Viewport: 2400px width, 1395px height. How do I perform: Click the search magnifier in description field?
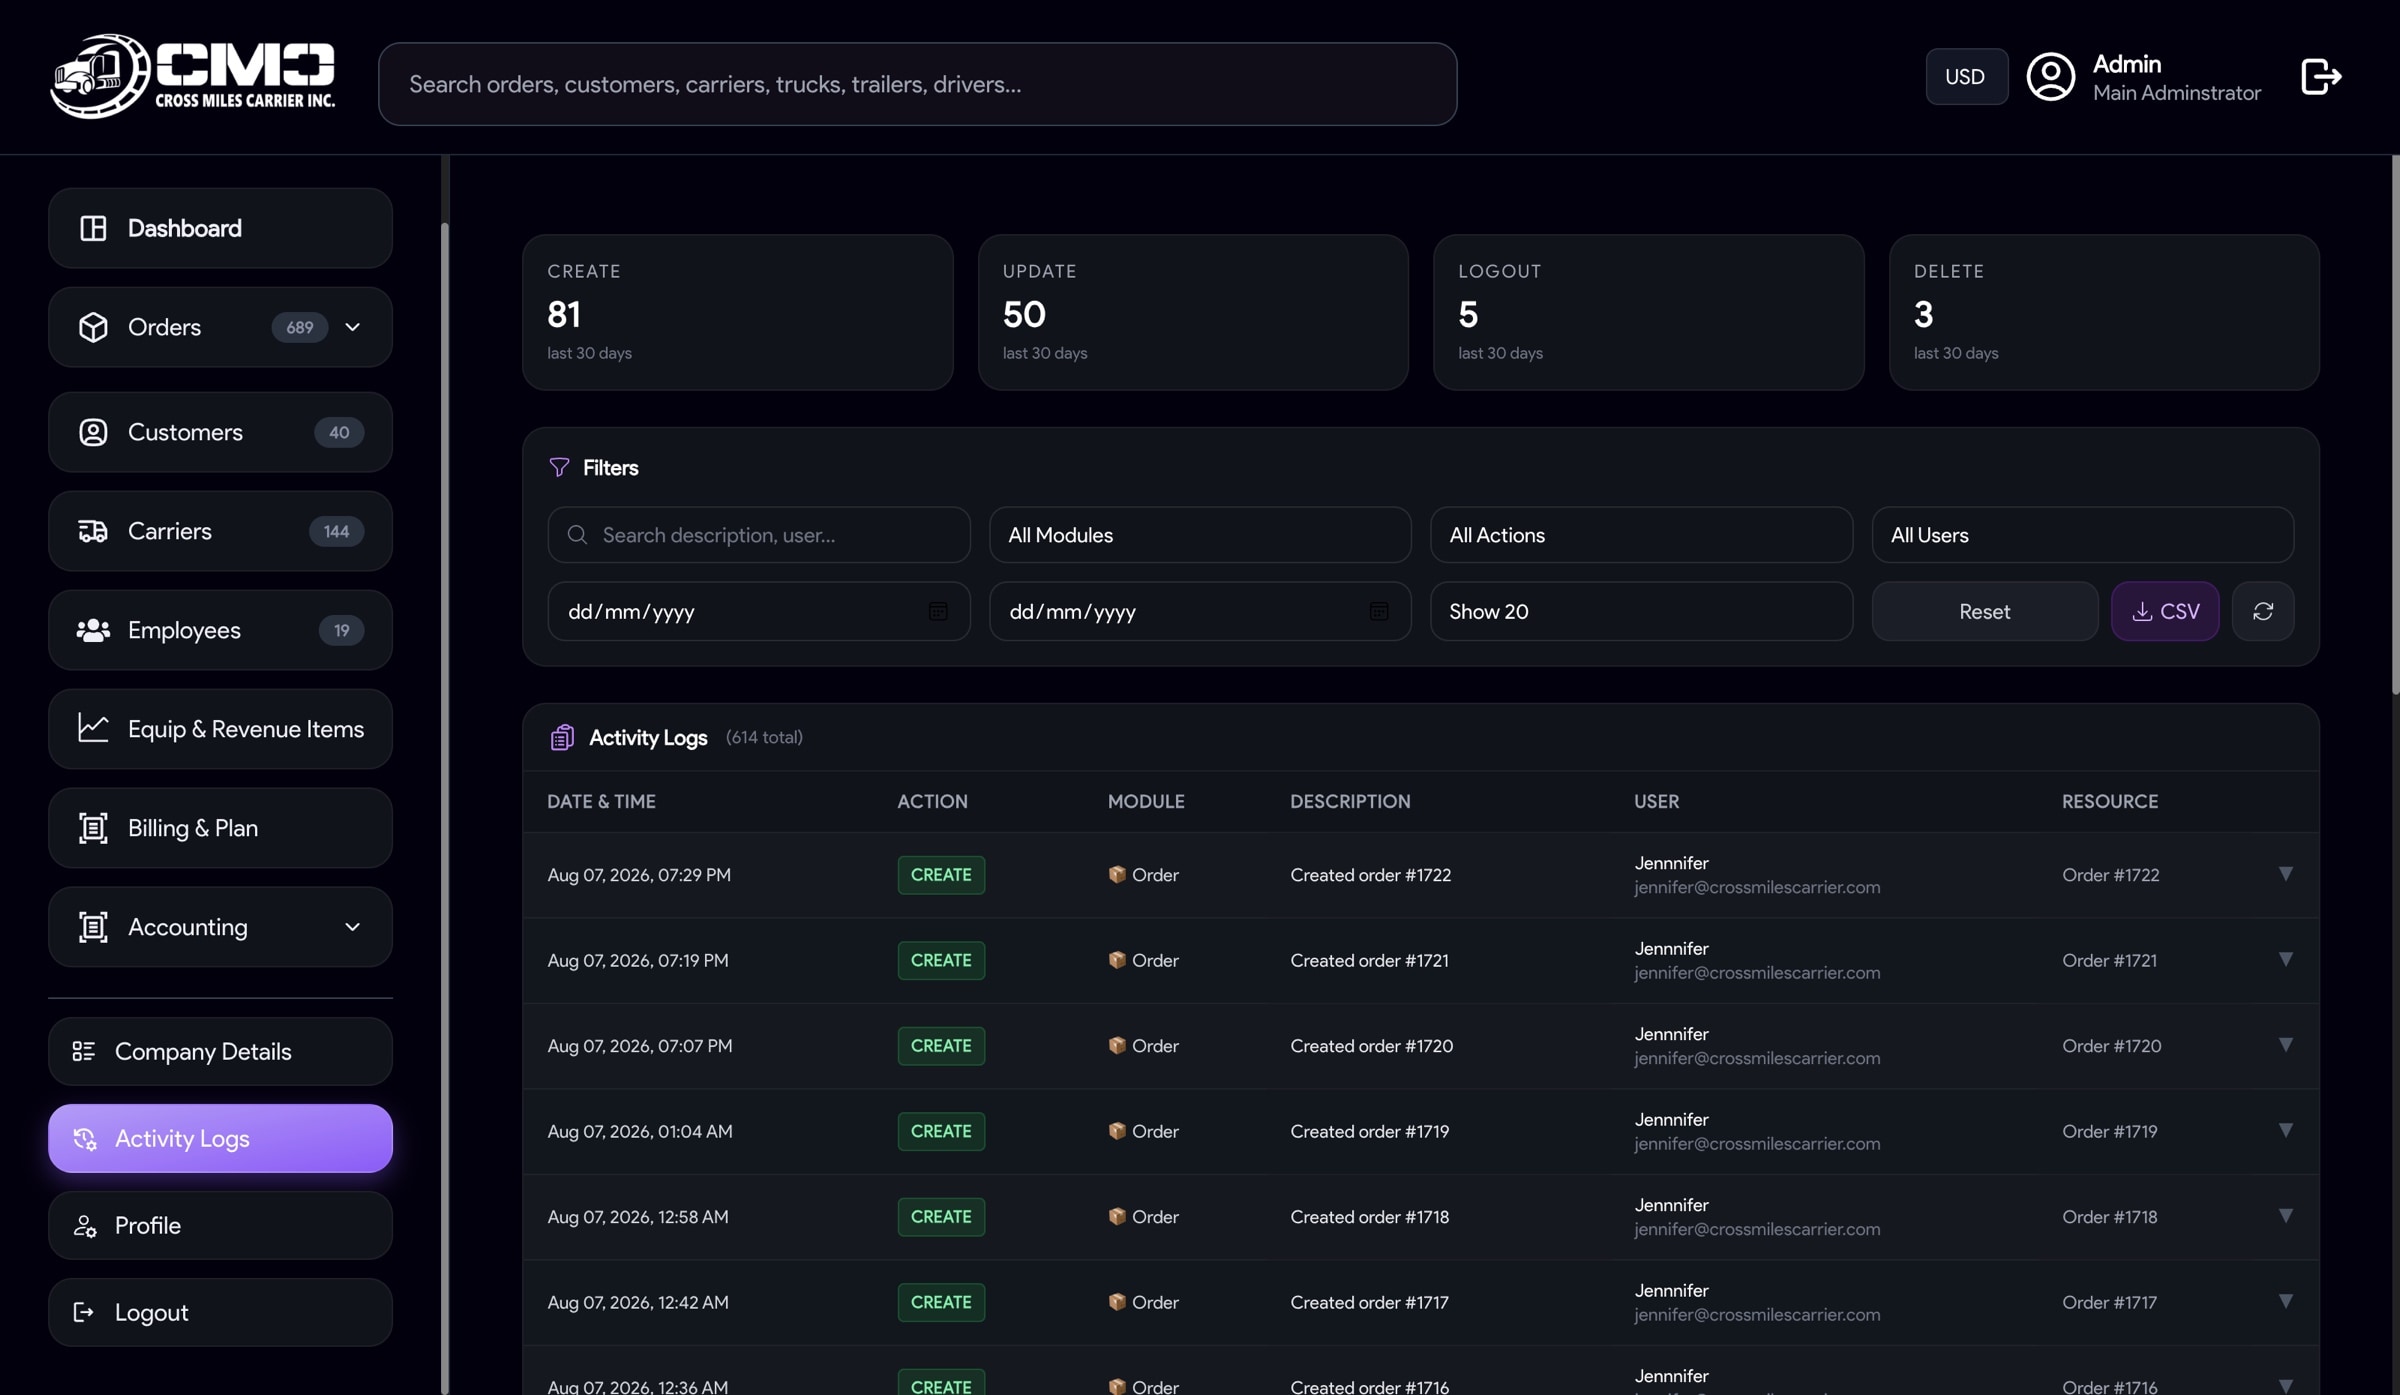tap(577, 535)
